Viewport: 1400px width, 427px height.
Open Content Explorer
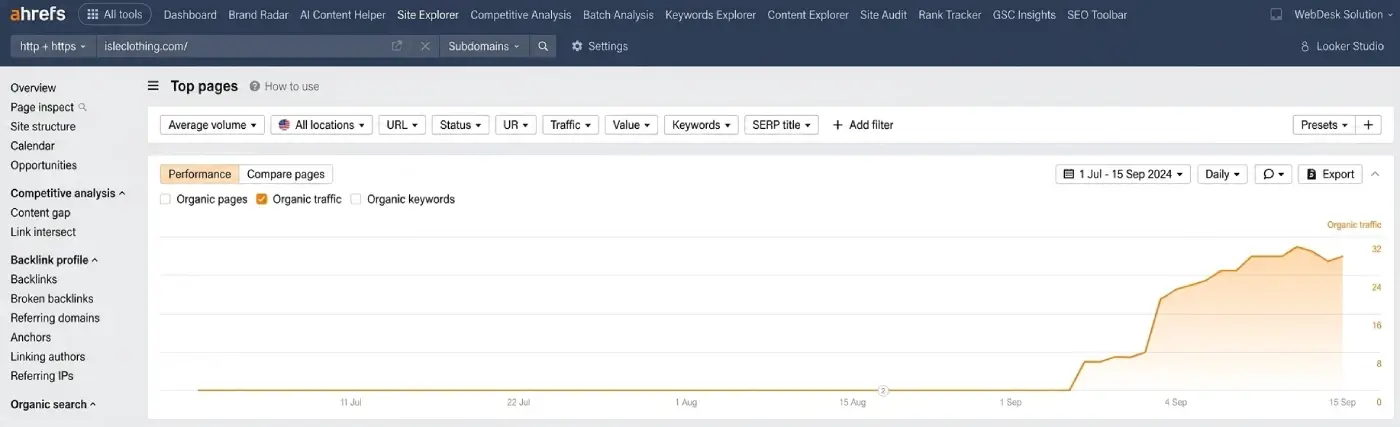point(808,15)
